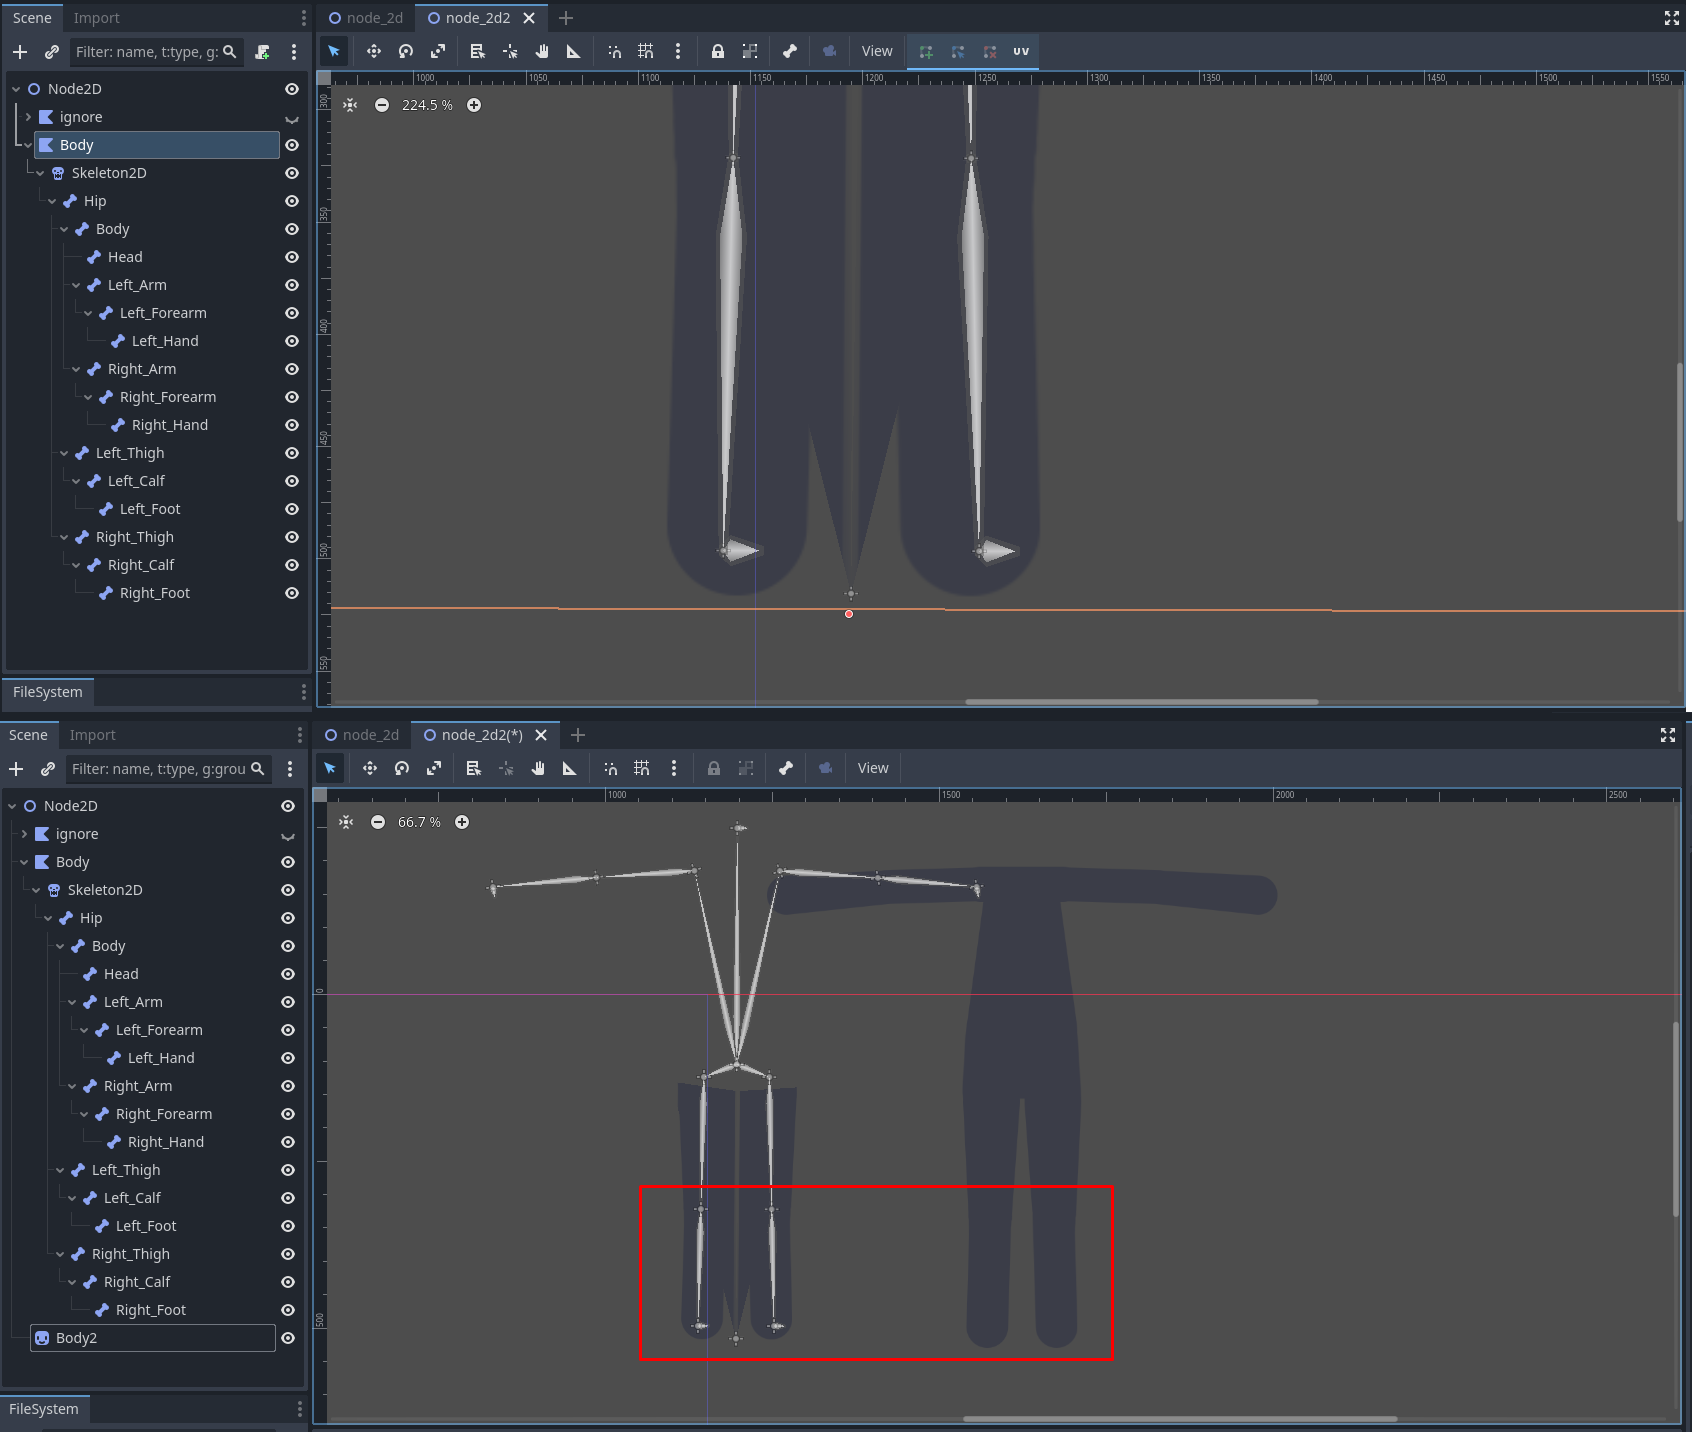The height and width of the screenshot is (1440, 1692).
Task: Switch to Import tab in upper dock
Action: (x=96, y=18)
